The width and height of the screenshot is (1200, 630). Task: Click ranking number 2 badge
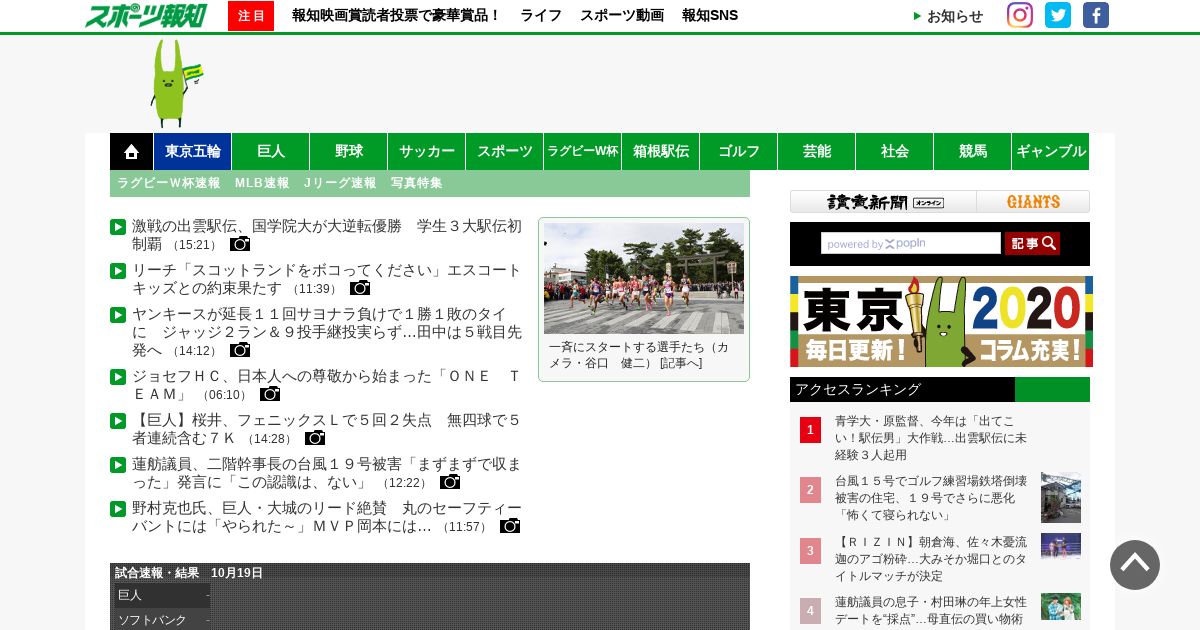(810, 490)
